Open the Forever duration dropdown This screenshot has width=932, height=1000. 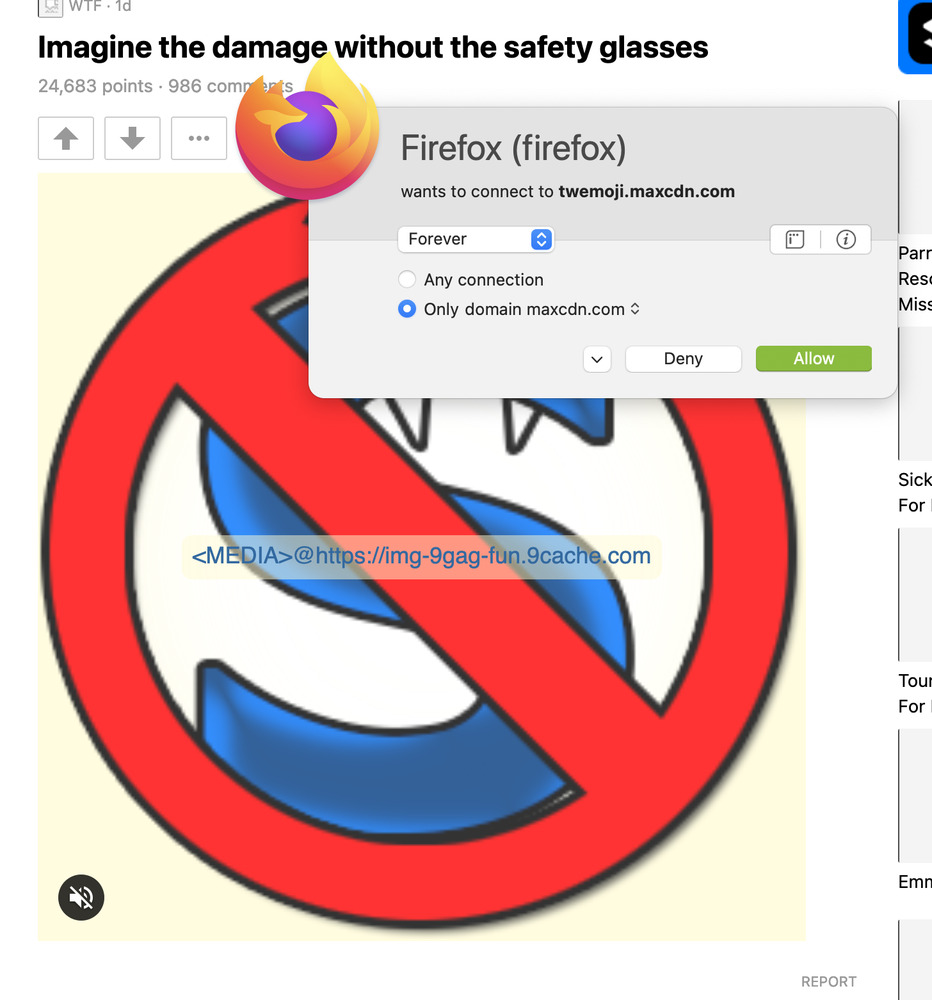pos(476,239)
